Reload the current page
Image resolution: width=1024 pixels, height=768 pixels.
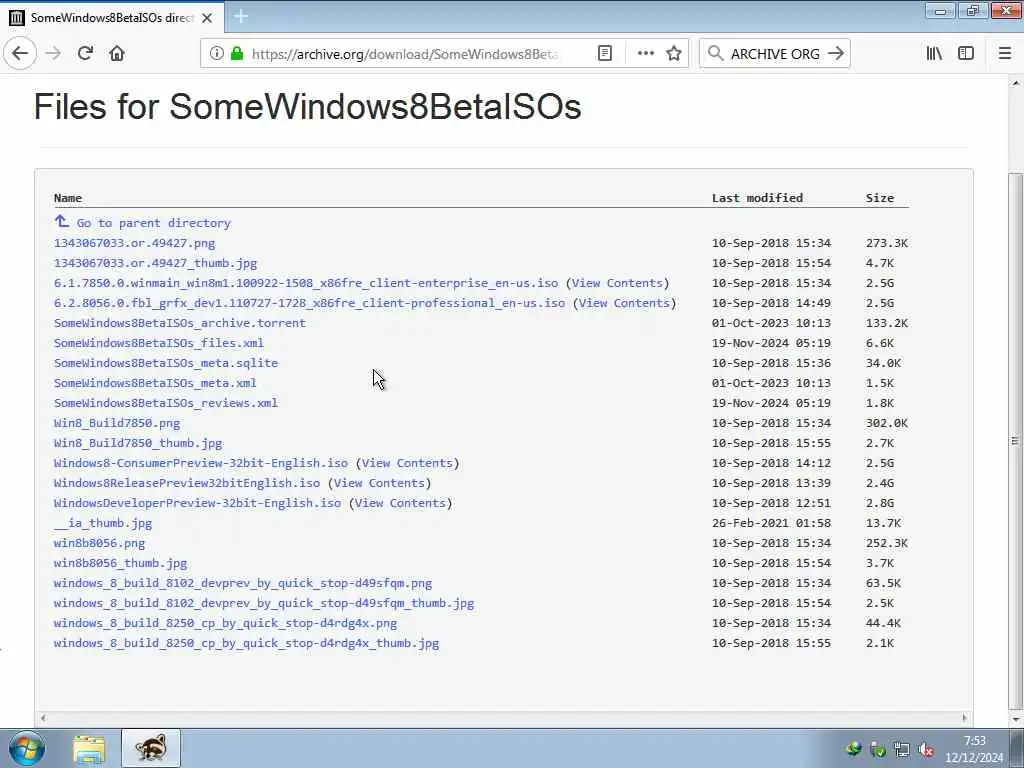tap(85, 53)
